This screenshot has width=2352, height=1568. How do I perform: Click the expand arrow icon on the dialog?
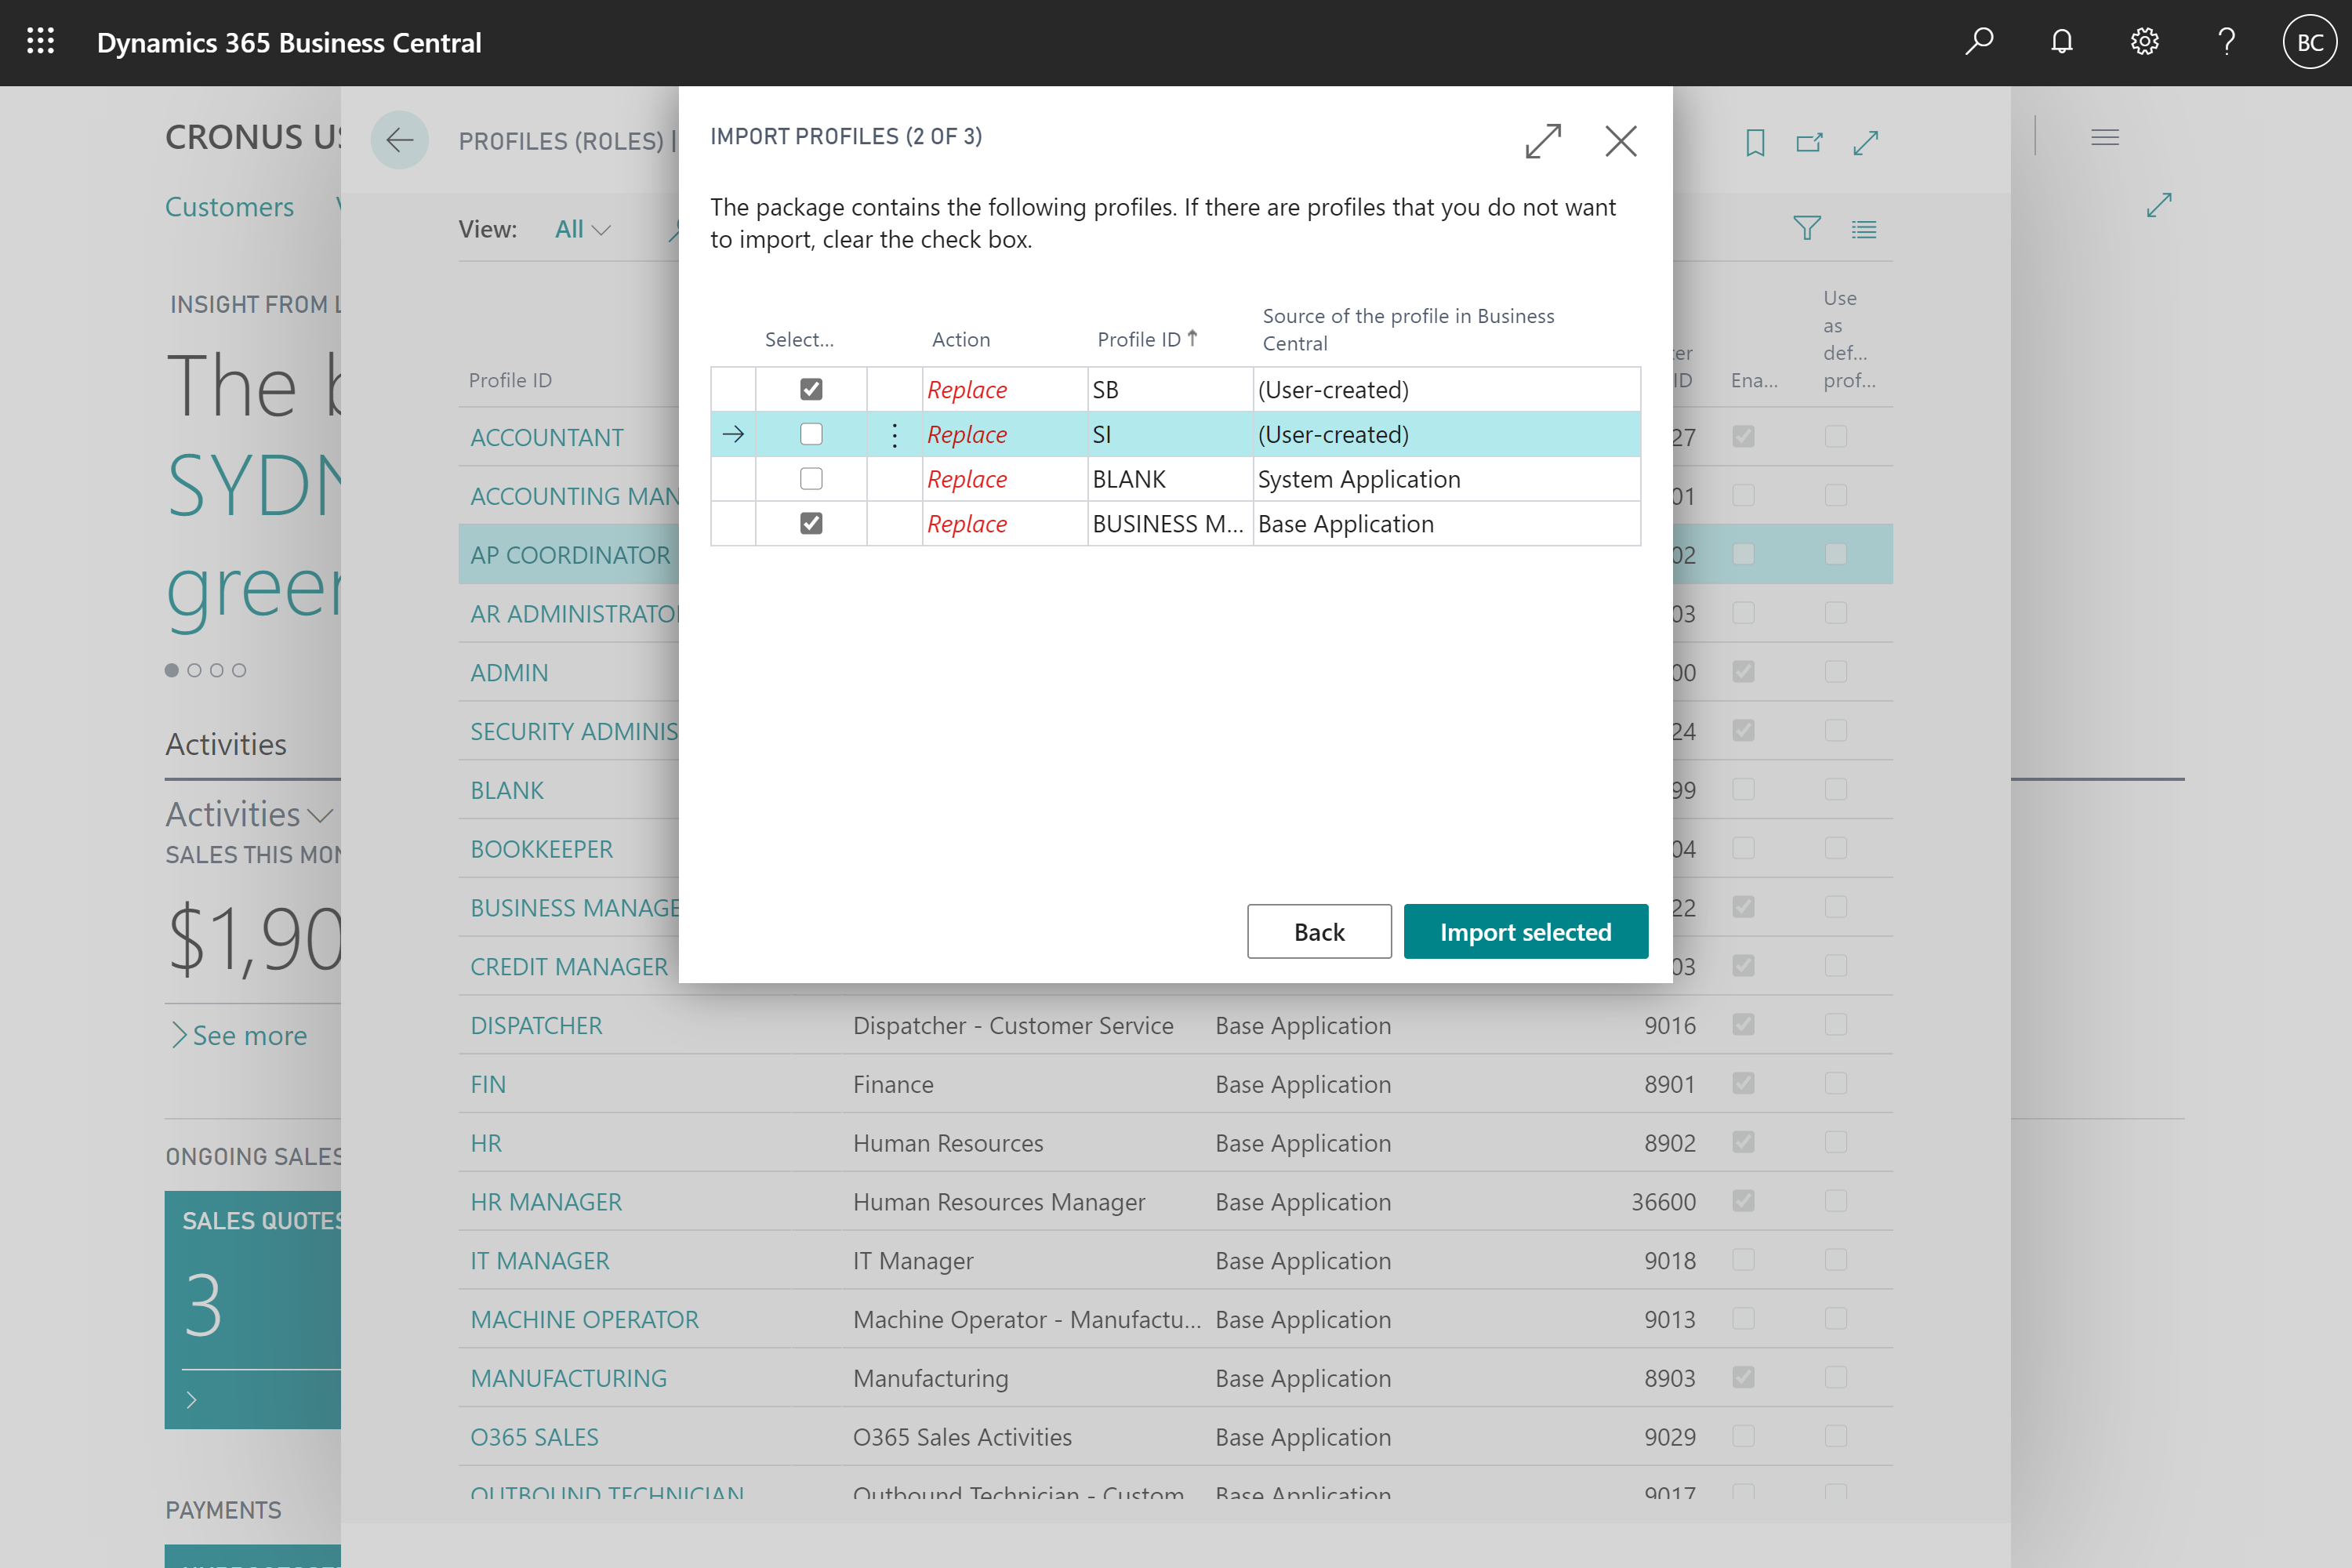click(x=1542, y=143)
